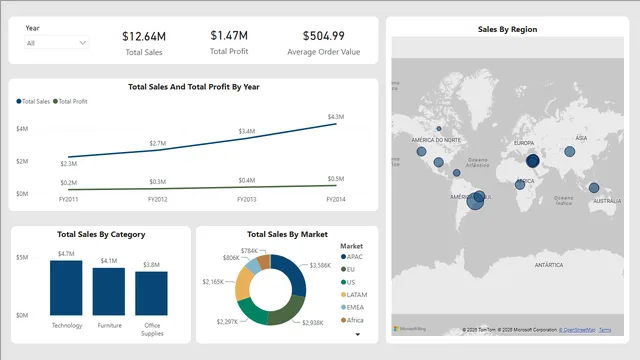Viewport: 640px width, 360px height.
Task: Select the Office Supplies bar
Action: tap(151, 293)
